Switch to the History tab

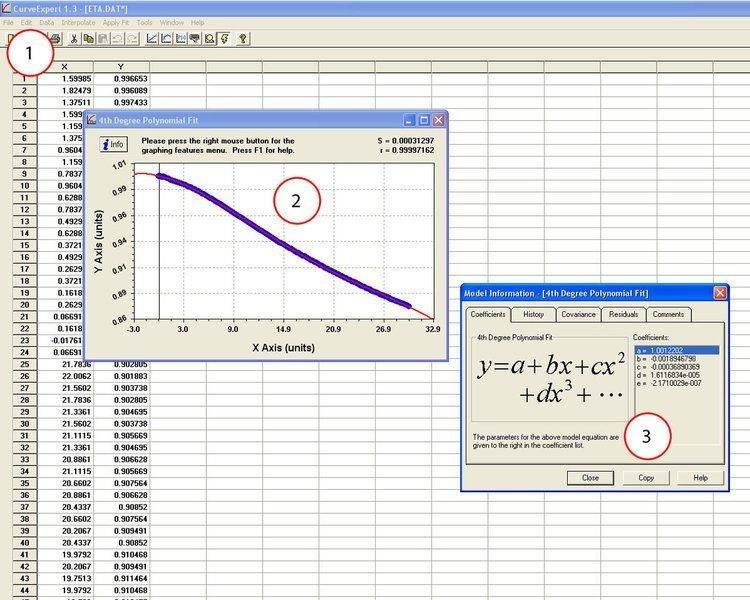coord(534,314)
